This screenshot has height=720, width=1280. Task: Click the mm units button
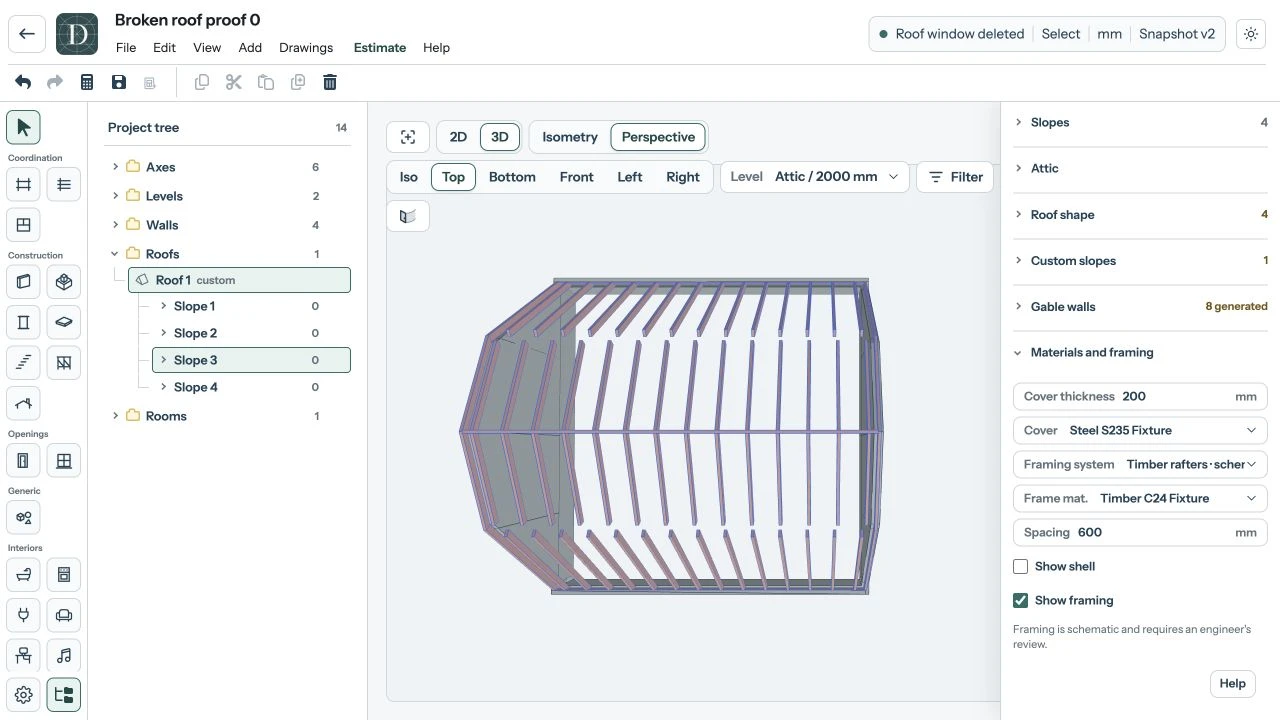pyautogui.click(x=1110, y=34)
